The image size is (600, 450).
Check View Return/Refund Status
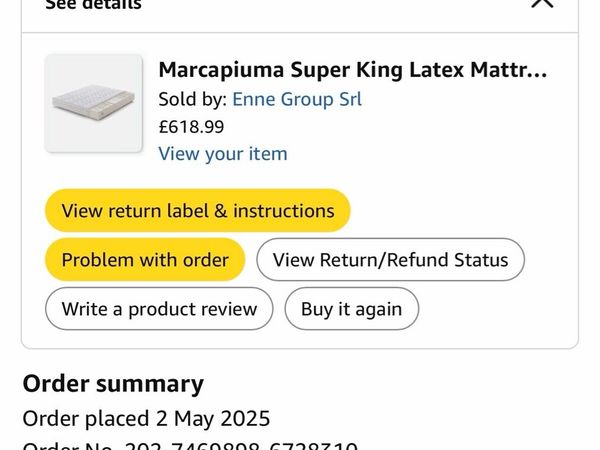(x=390, y=259)
